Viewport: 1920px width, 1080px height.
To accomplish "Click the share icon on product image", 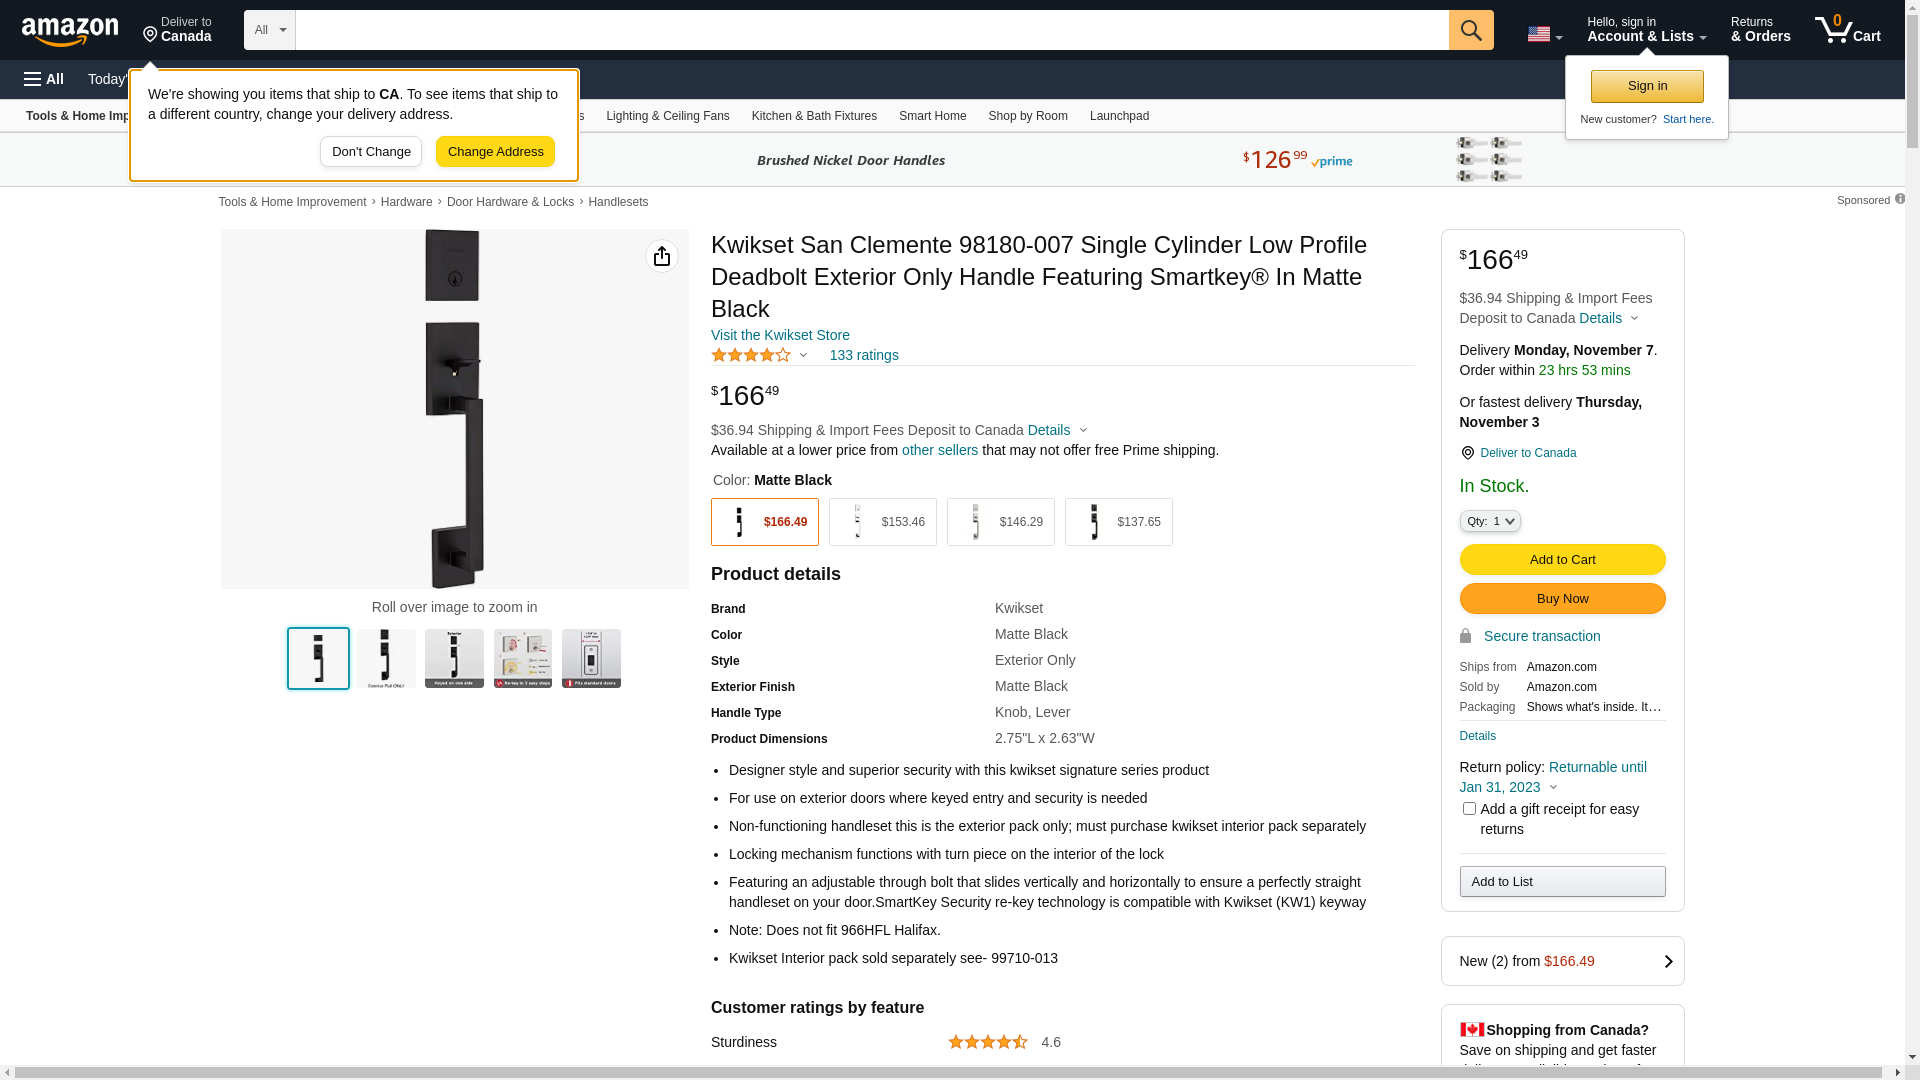I will pyautogui.click(x=661, y=256).
